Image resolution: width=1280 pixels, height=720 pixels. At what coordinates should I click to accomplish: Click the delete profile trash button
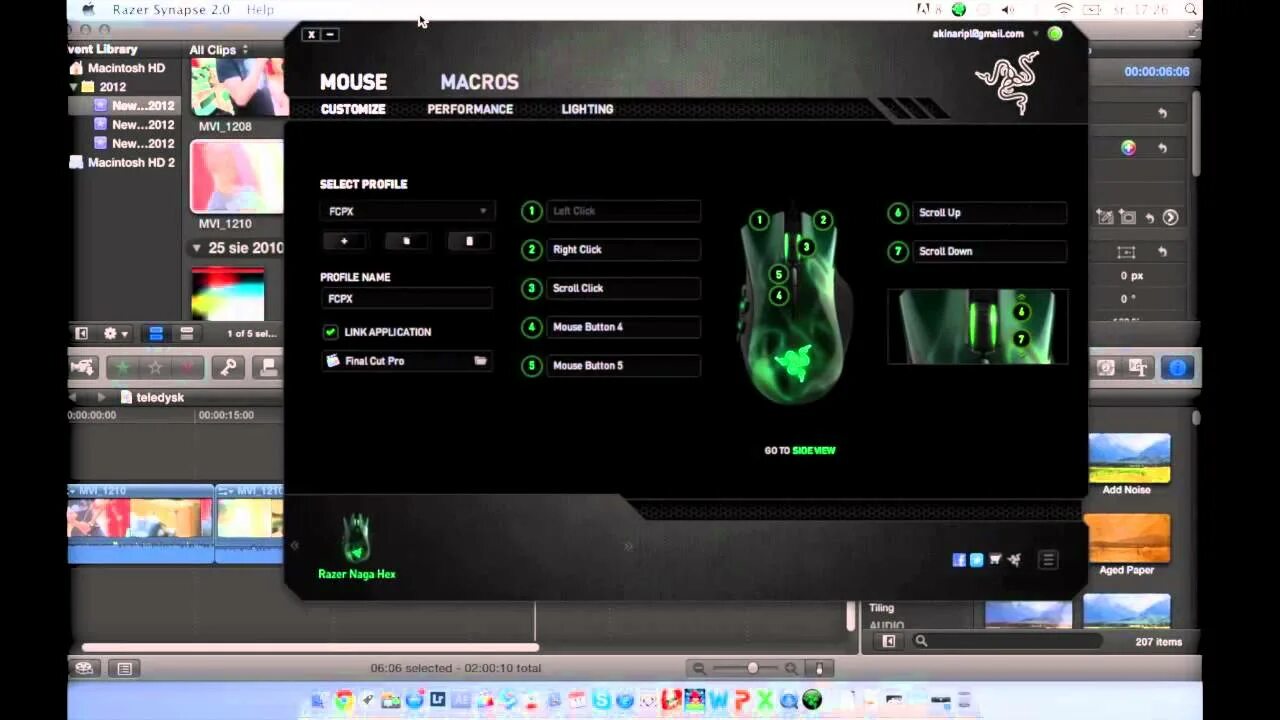point(469,241)
